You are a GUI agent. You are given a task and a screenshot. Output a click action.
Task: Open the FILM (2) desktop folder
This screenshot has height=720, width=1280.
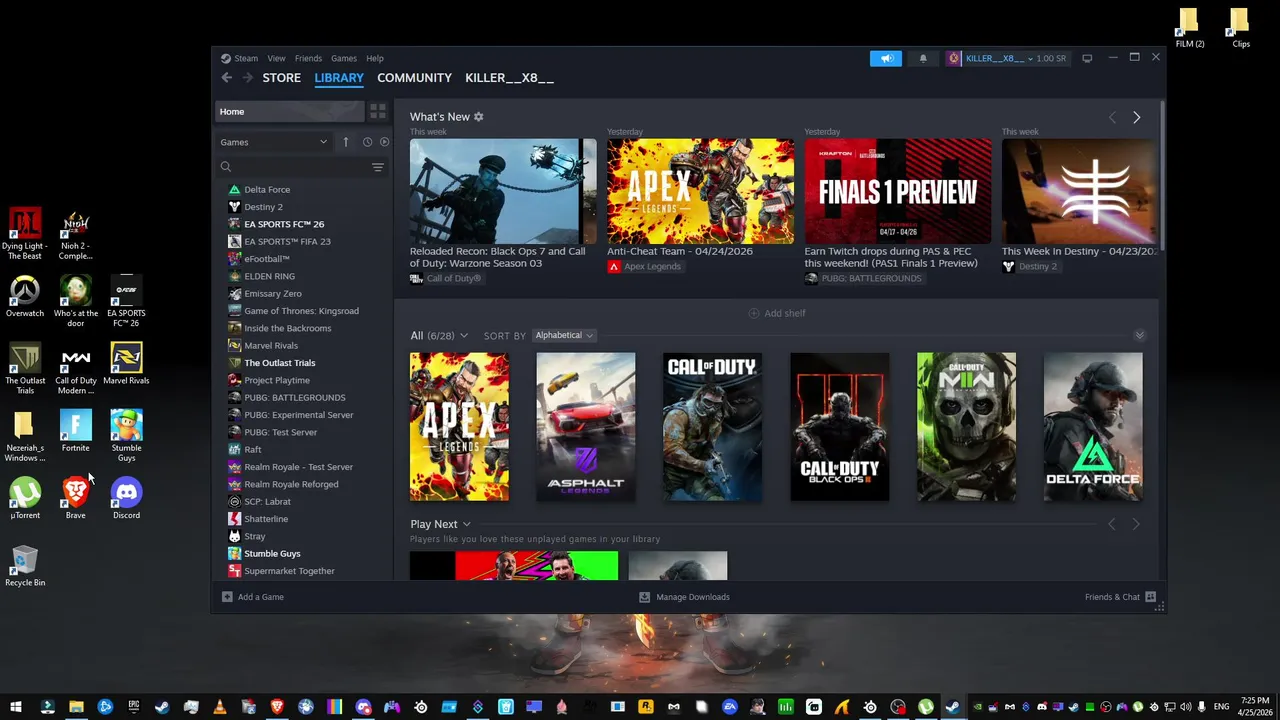click(x=1189, y=28)
